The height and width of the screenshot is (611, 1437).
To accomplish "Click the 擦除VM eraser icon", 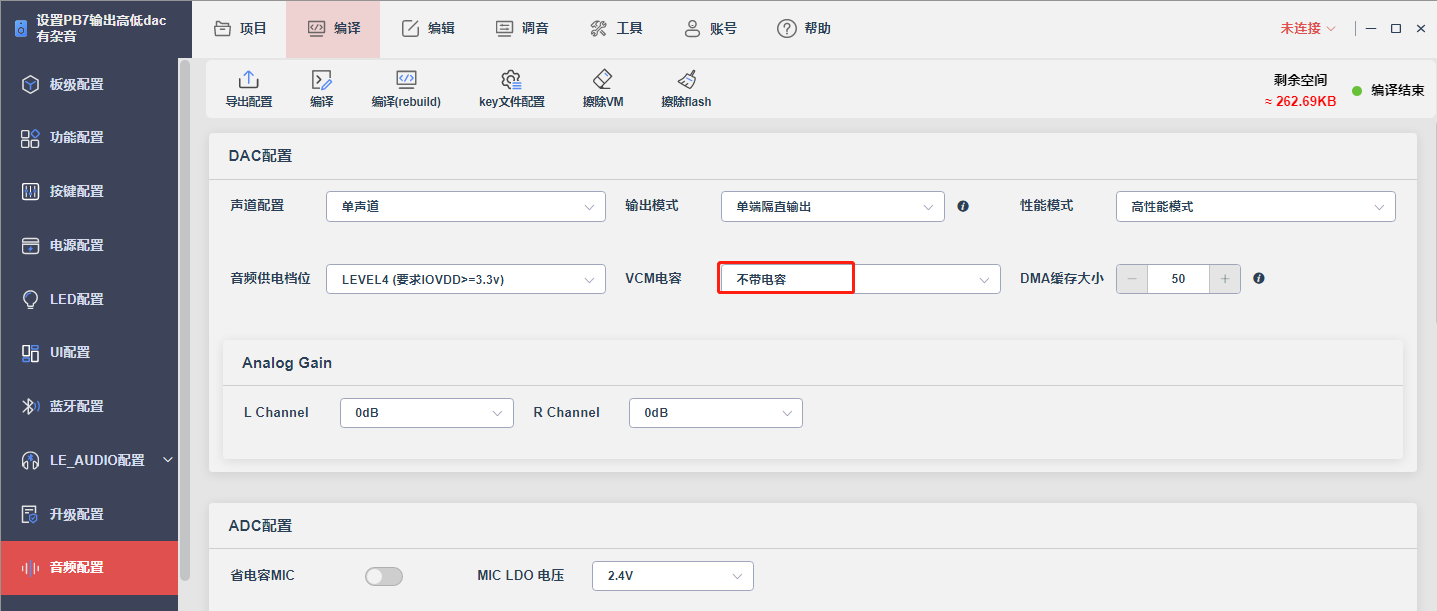I will (602, 80).
